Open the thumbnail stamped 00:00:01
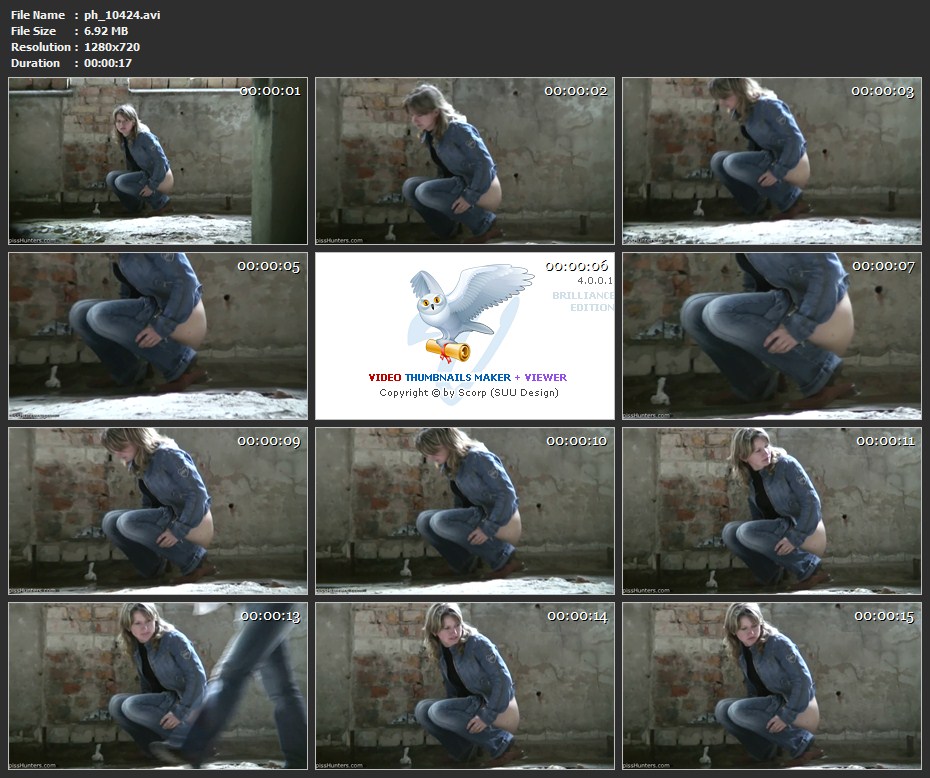Image resolution: width=930 pixels, height=778 pixels. (x=158, y=161)
